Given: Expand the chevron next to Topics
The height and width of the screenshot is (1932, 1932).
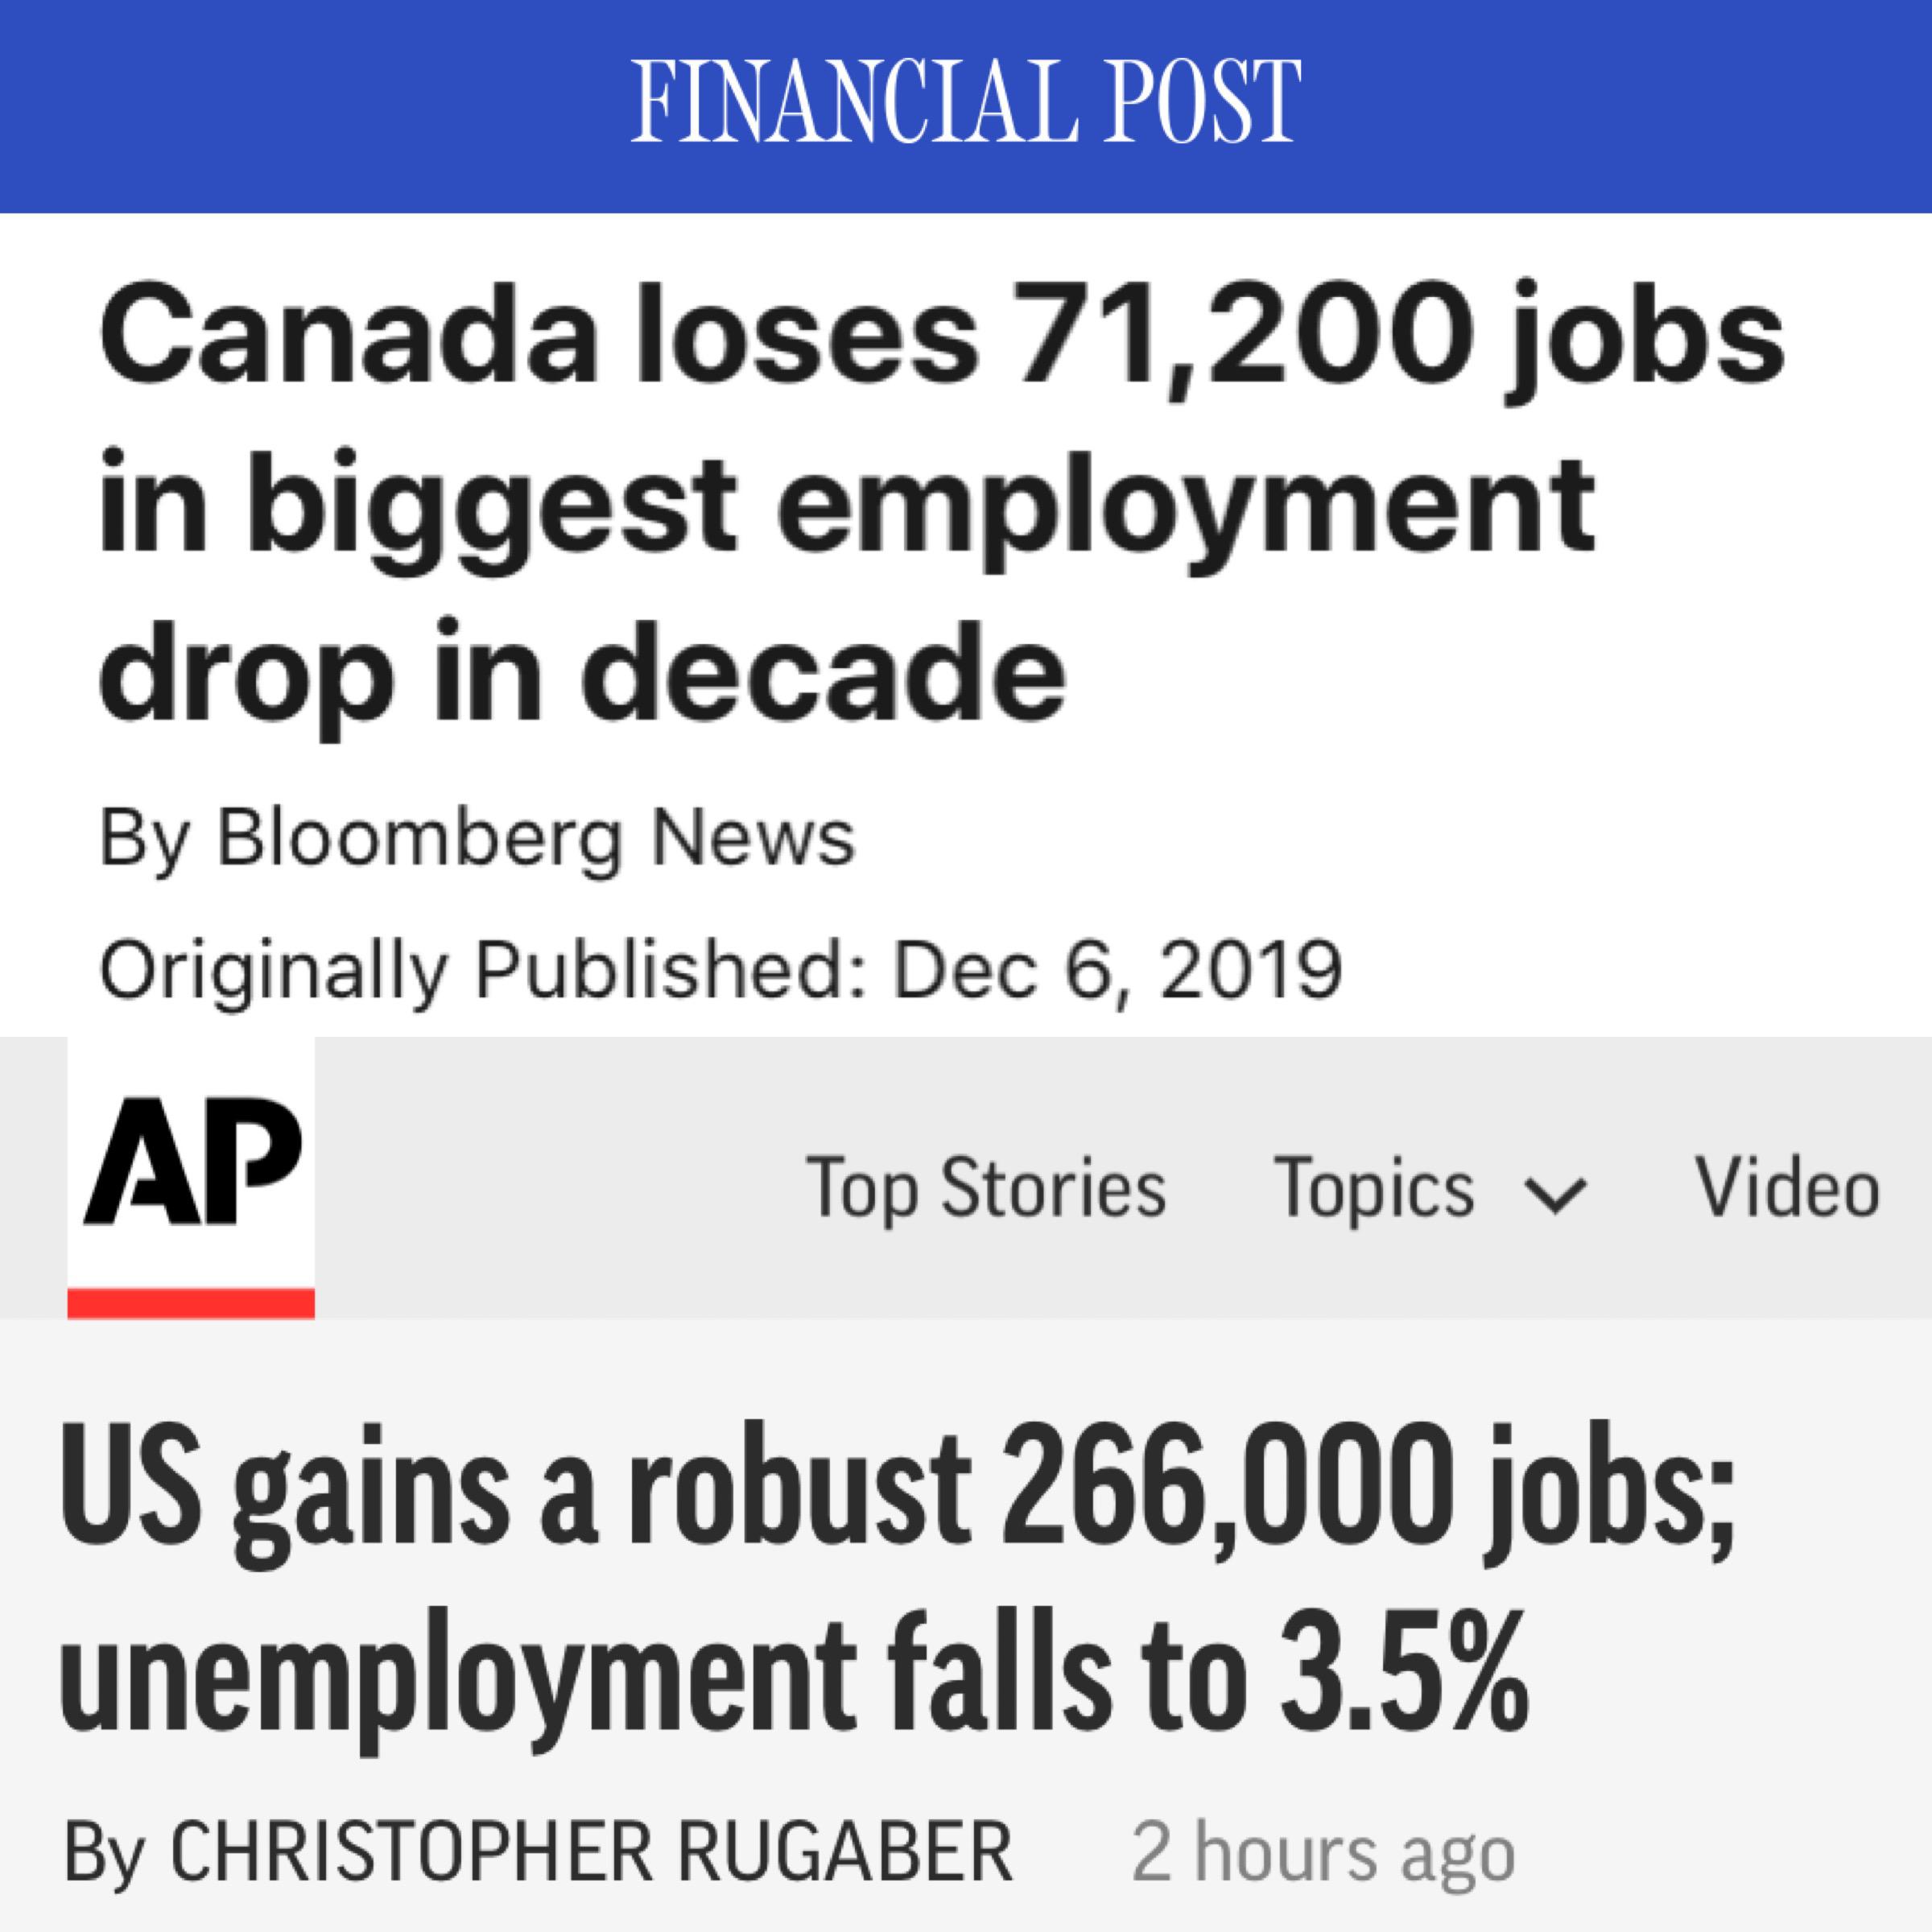Looking at the screenshot, I should click(1553, 1194).
